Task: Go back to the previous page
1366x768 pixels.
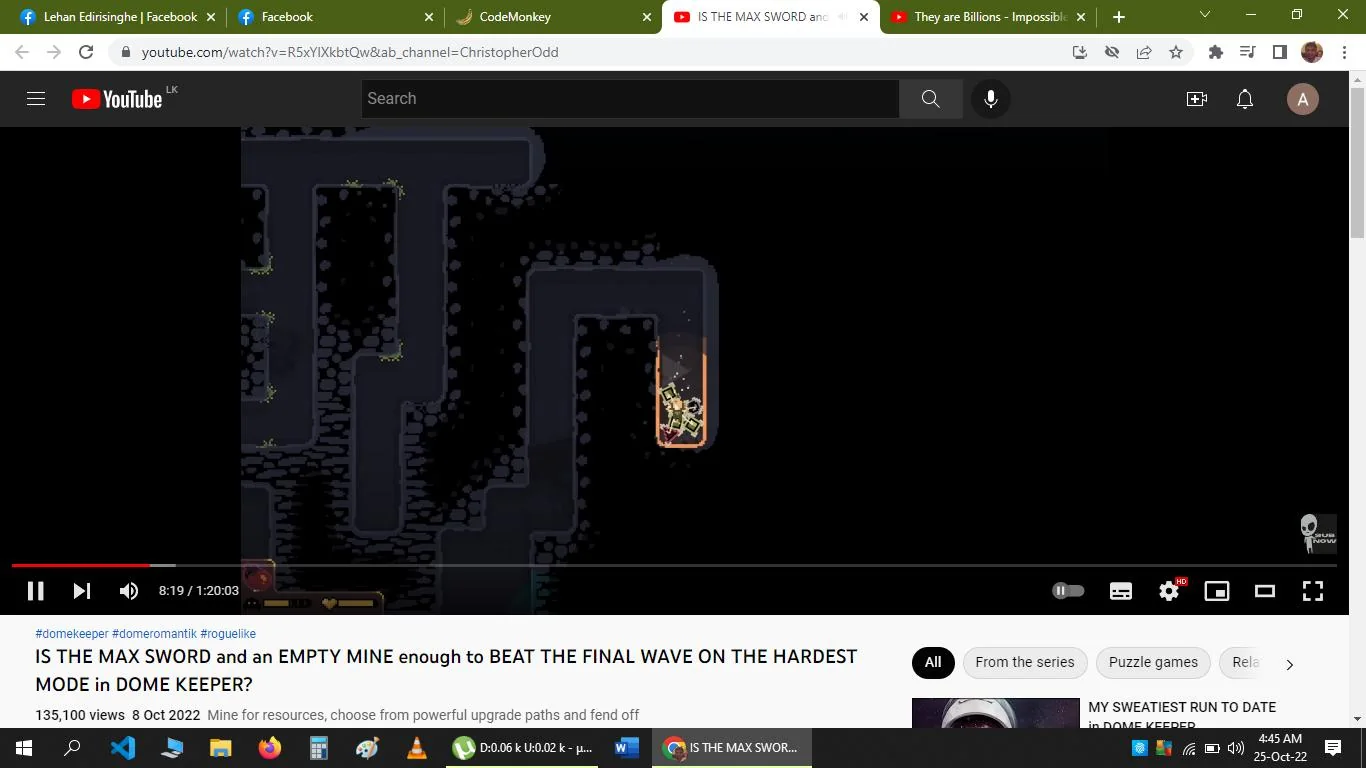Action: pos(22,52)
